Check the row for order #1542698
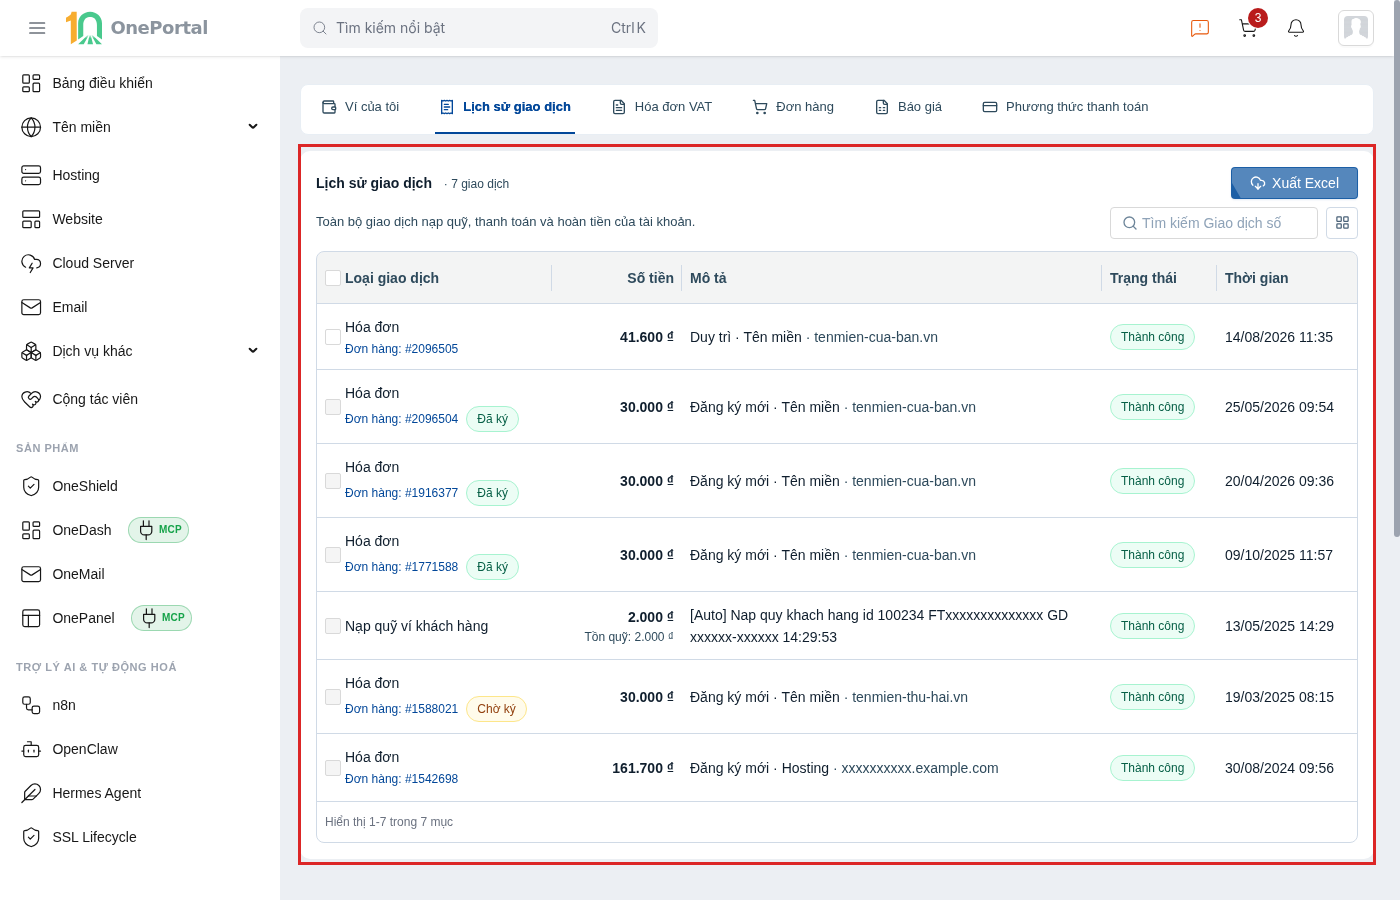 [x=333, y=768]
